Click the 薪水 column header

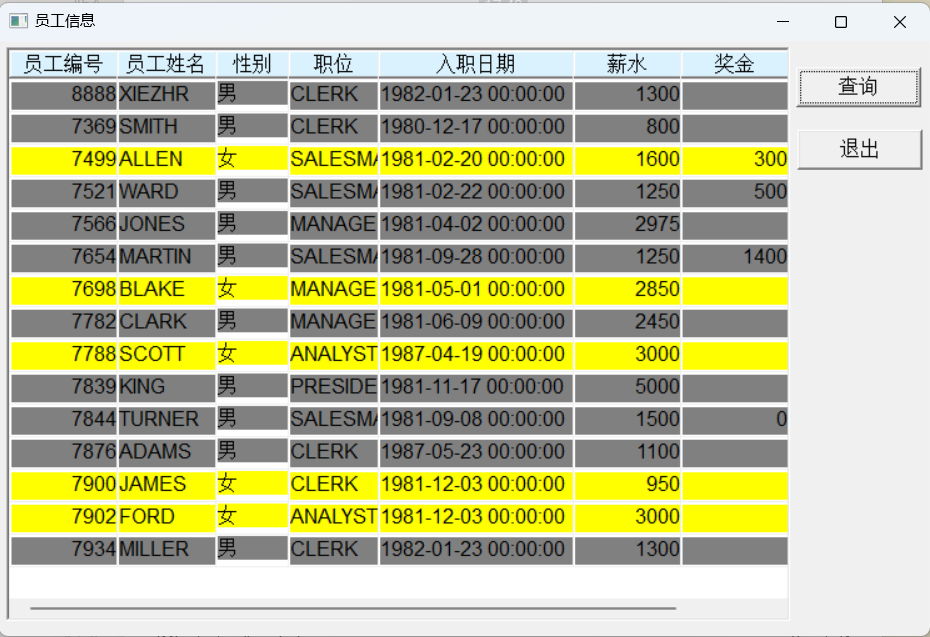coord(628,64)
